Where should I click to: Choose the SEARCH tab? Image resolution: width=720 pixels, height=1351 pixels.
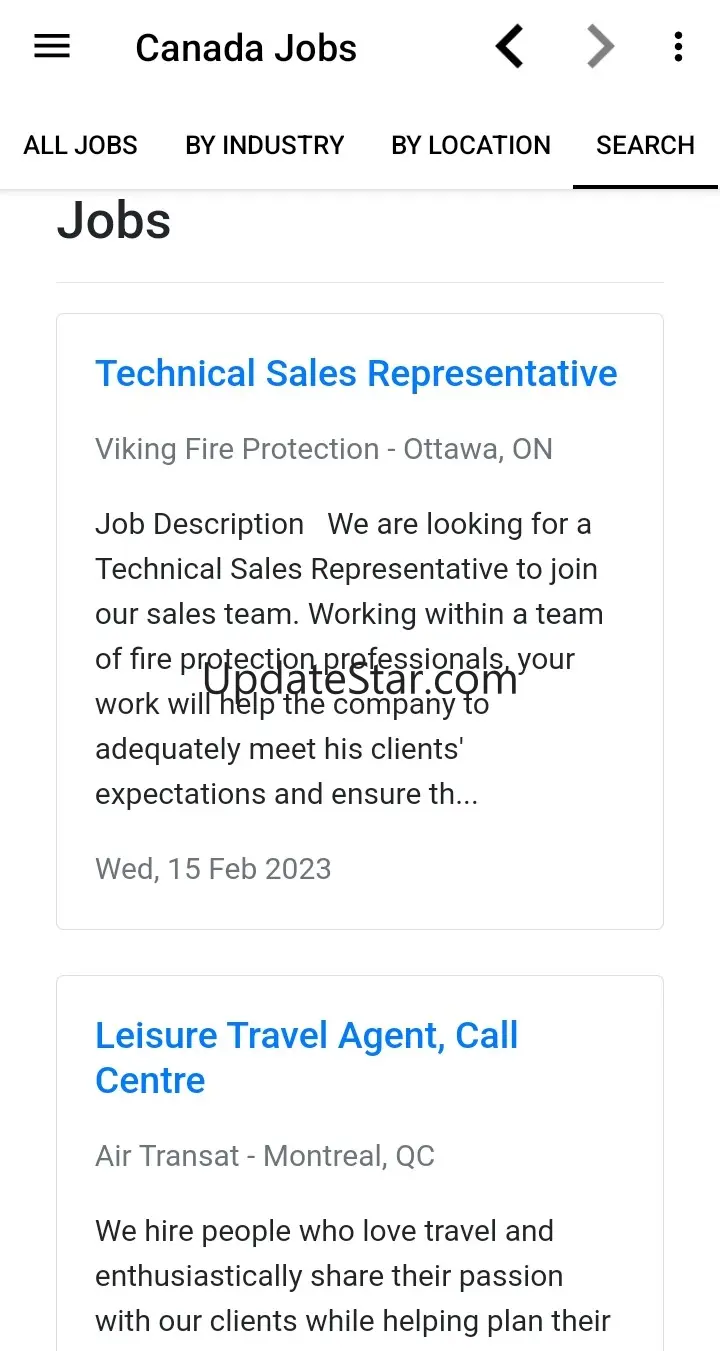[x=645, y=145]
